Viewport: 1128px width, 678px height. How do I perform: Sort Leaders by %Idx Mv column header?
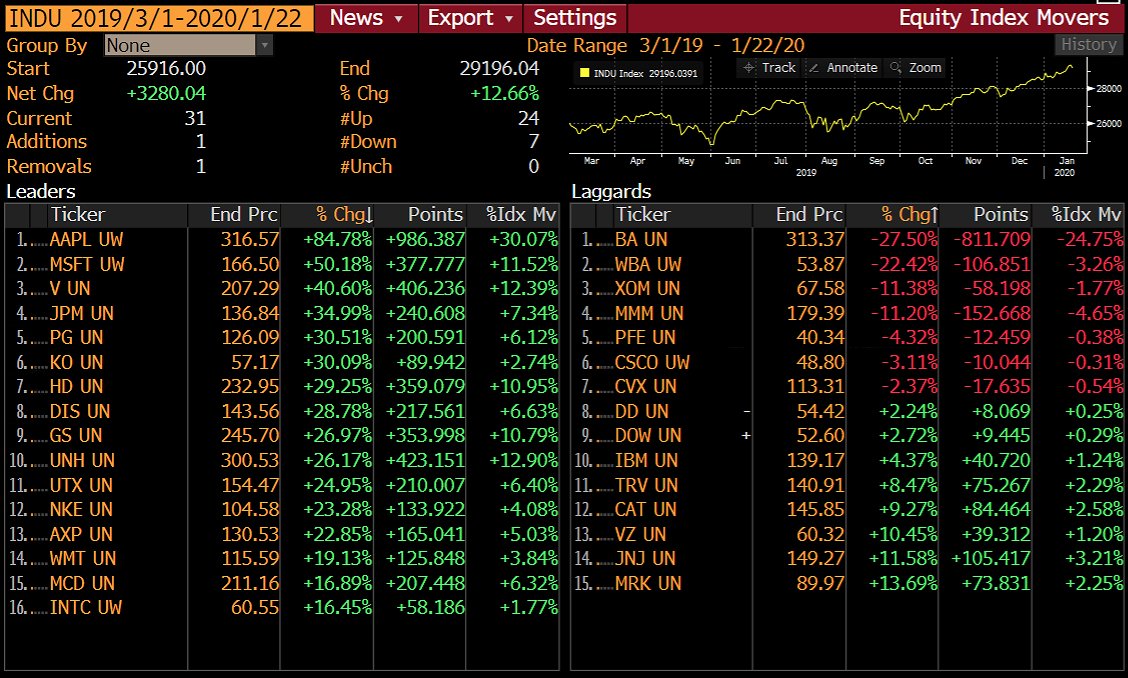click(x=512, y=214)
